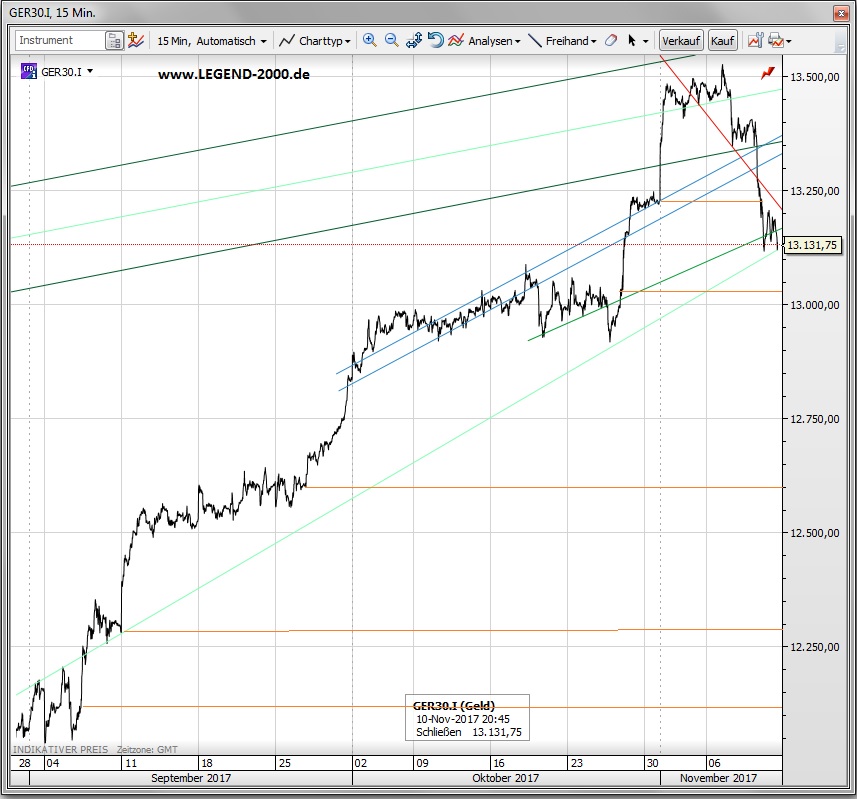857x799 pixels.
Task: Click the auto-scale arrows icon
Action: point(414,41)
